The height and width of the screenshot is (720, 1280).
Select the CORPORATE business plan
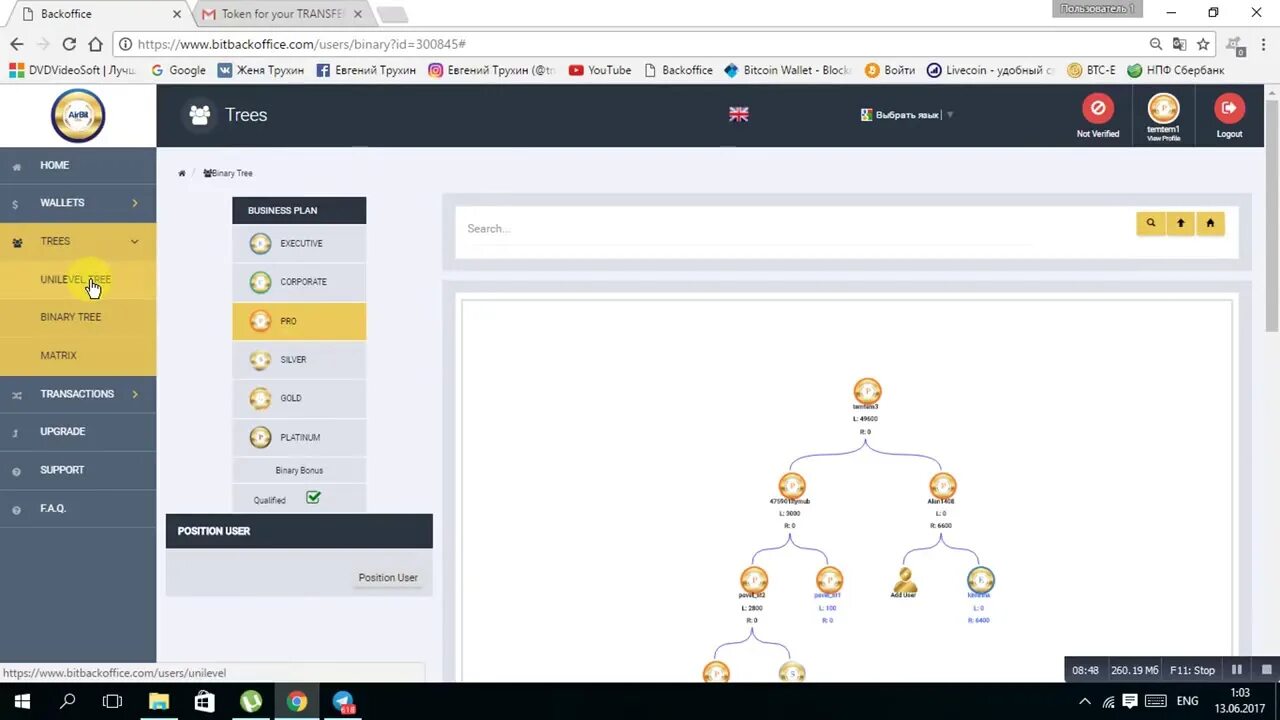click(x=299, y=282)
